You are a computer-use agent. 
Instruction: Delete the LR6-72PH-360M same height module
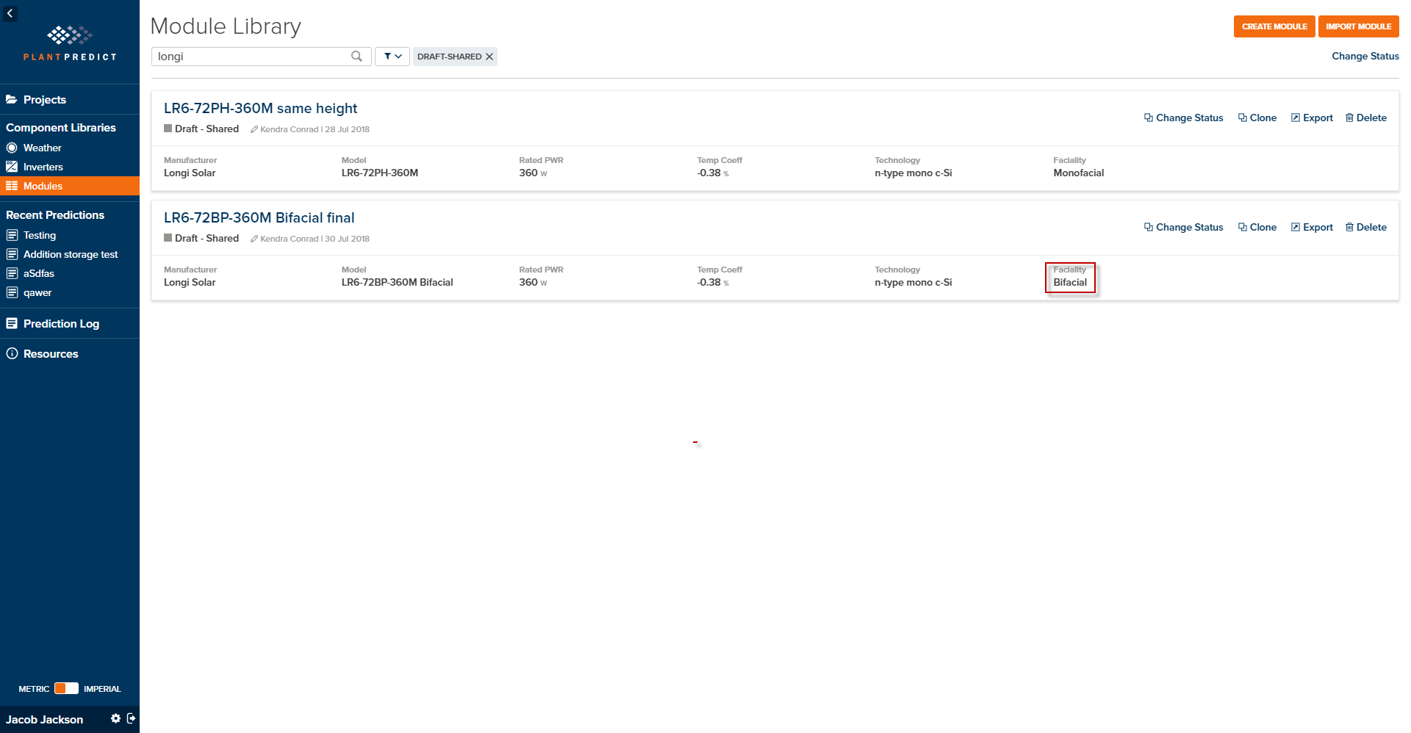click(x=1365, y=118)
